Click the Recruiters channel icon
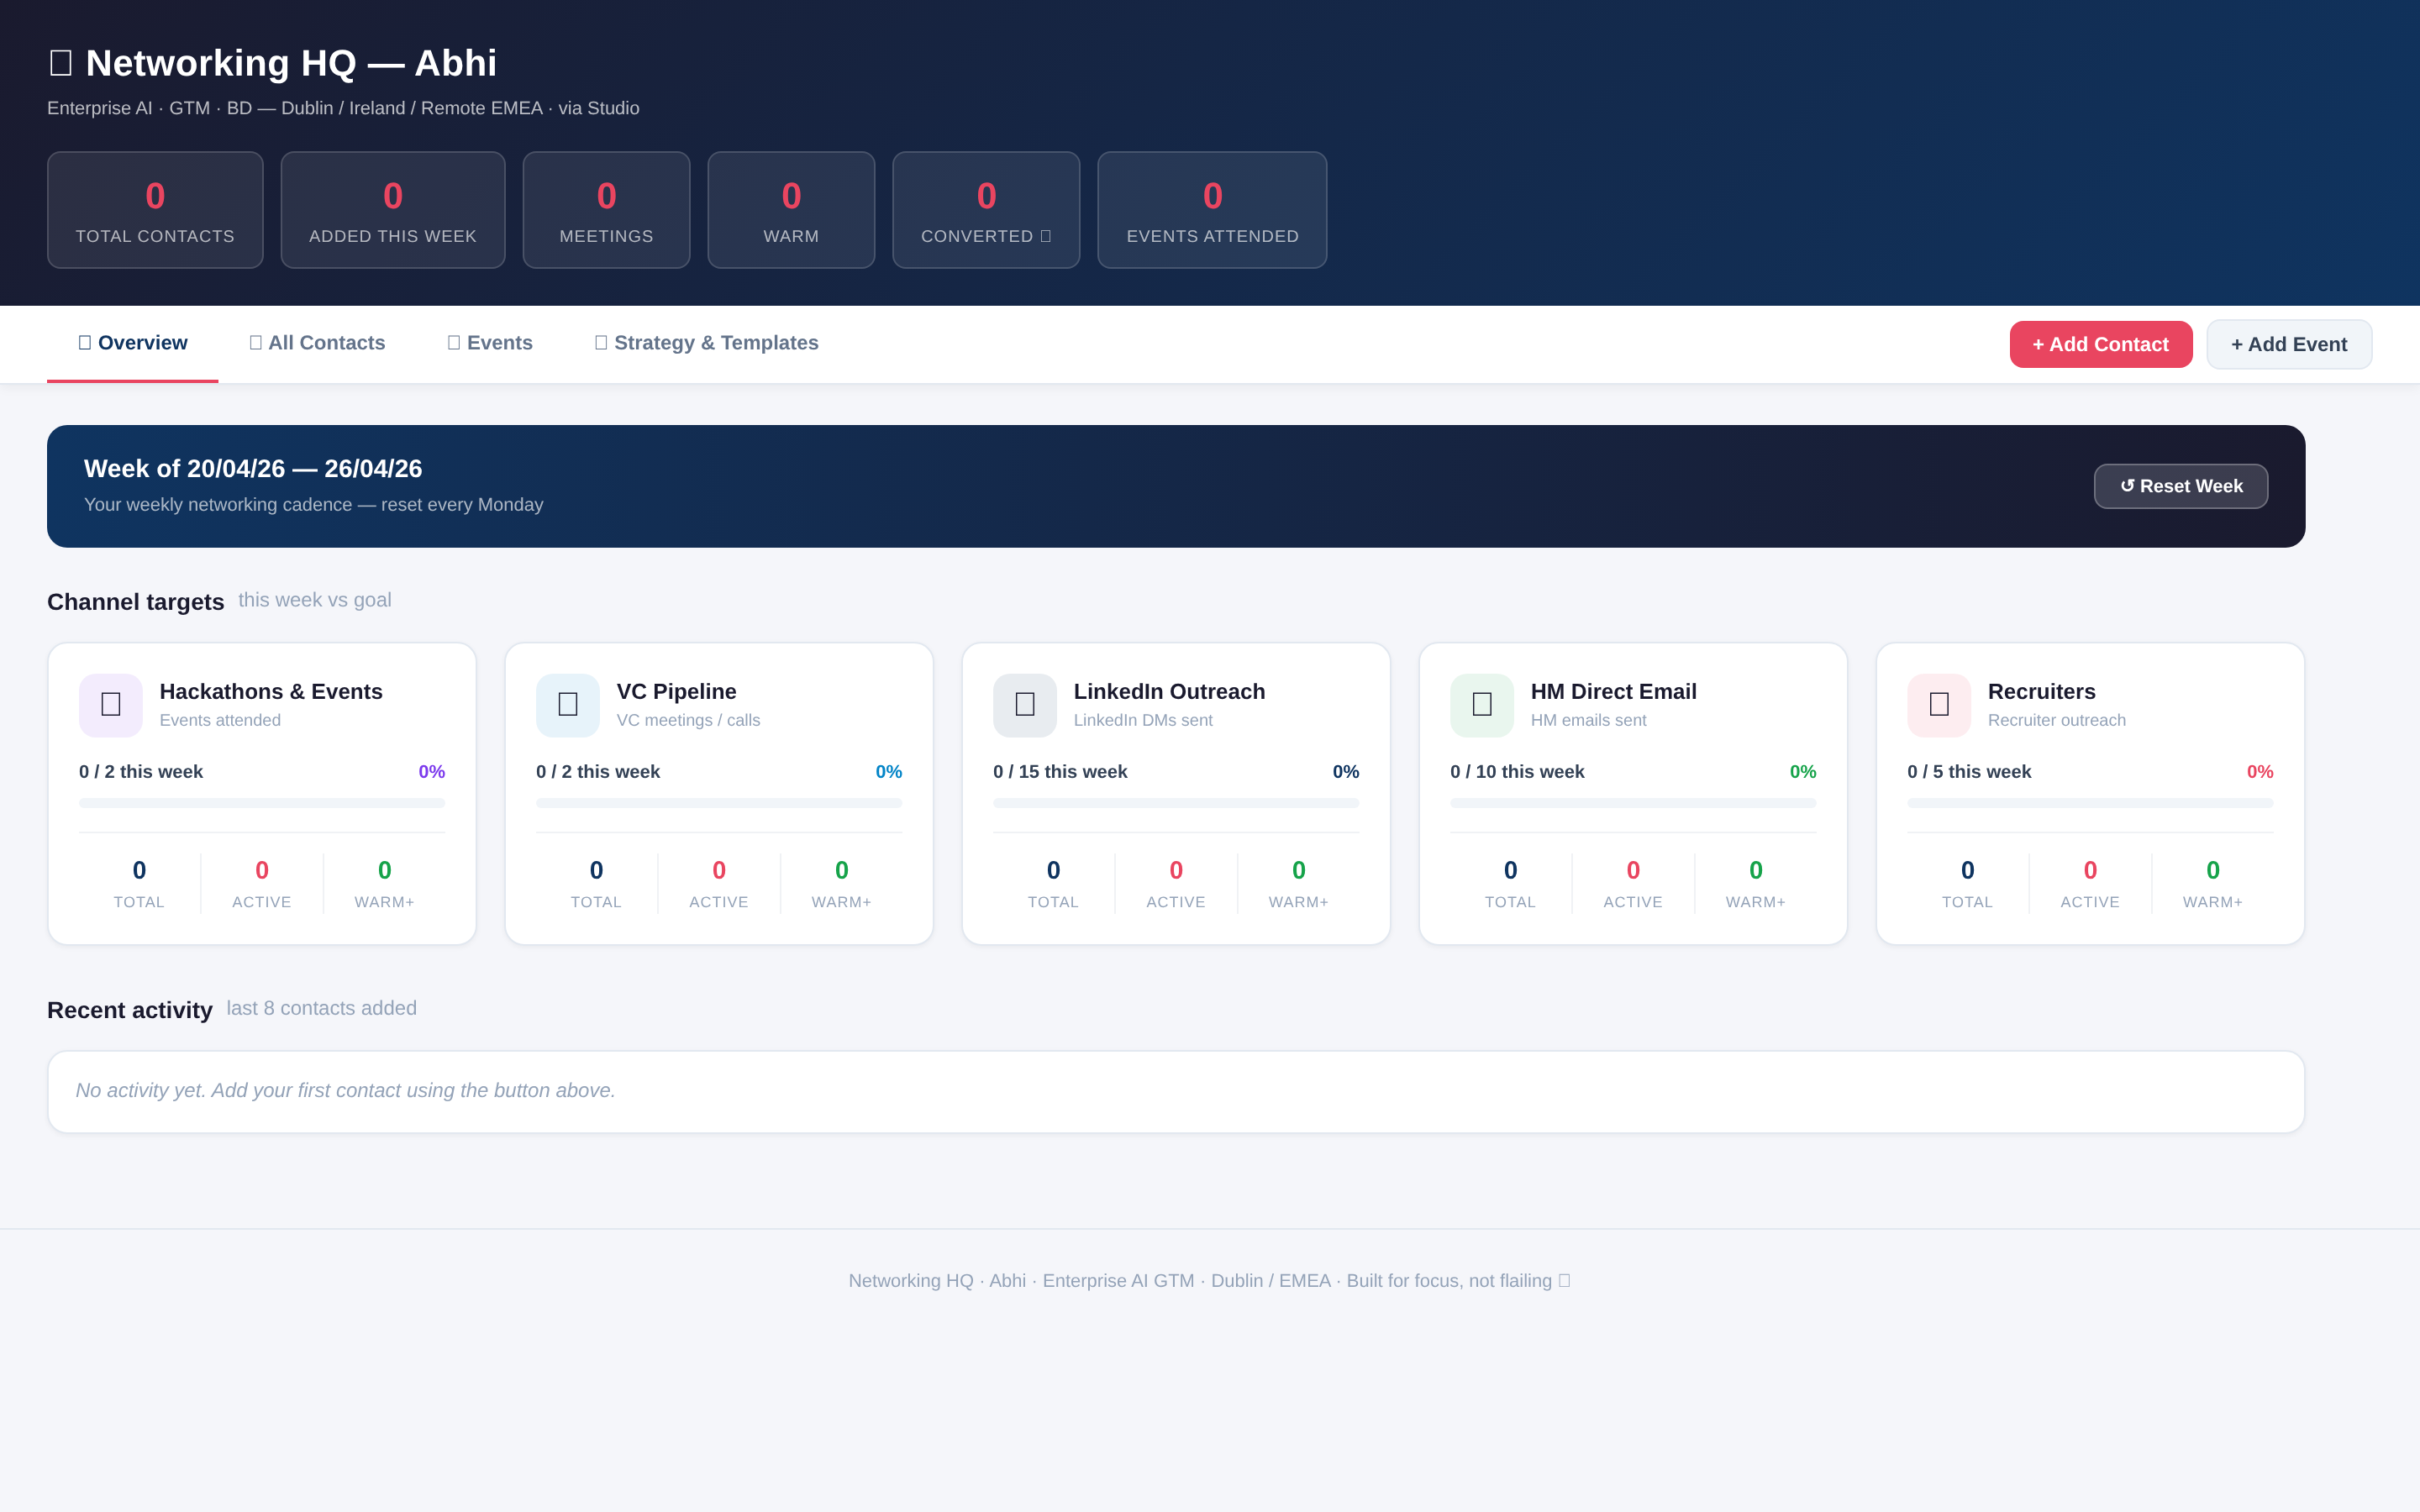The image size is (2420, 1512). pos(1939,705)
